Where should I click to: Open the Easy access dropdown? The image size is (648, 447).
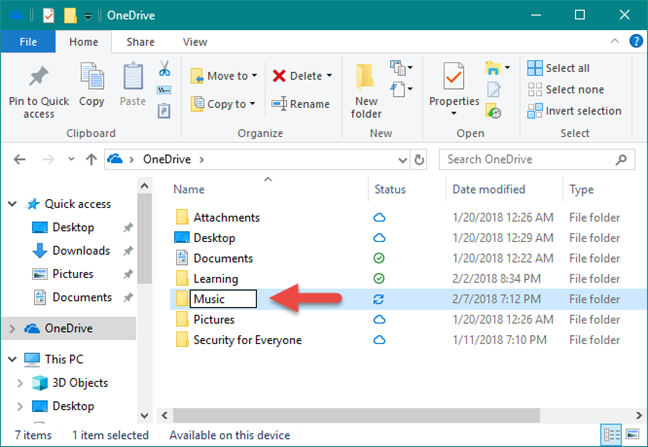coord(410,89)
